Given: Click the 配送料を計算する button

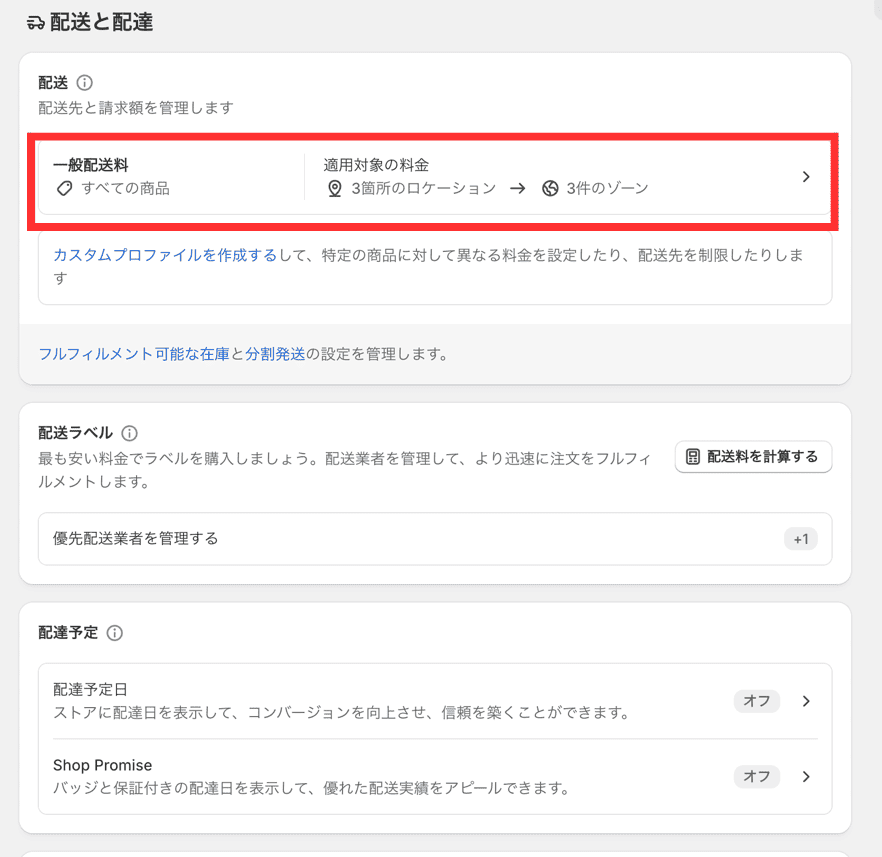Looking at the screenshot, I should pyautogui.click(x=753, y=456).
